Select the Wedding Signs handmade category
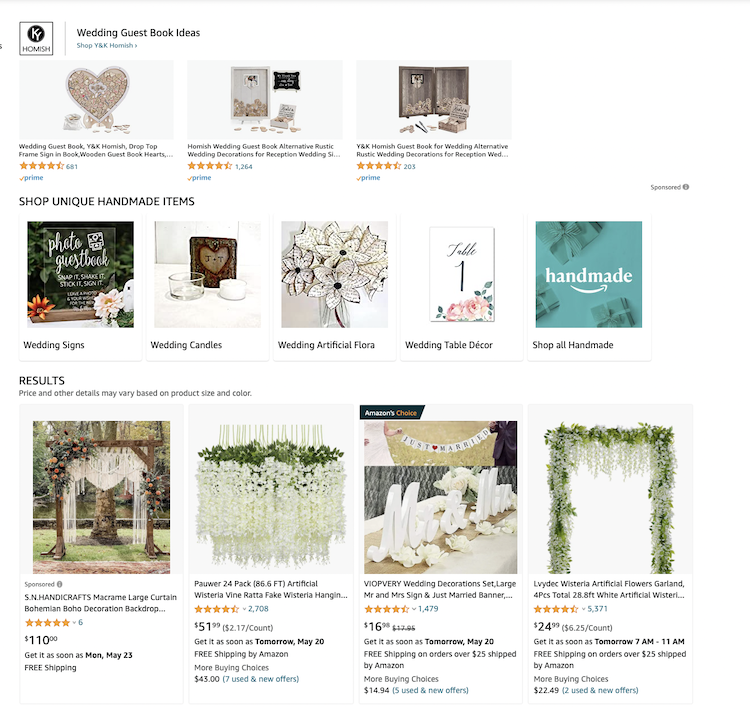 pos(80,287)
